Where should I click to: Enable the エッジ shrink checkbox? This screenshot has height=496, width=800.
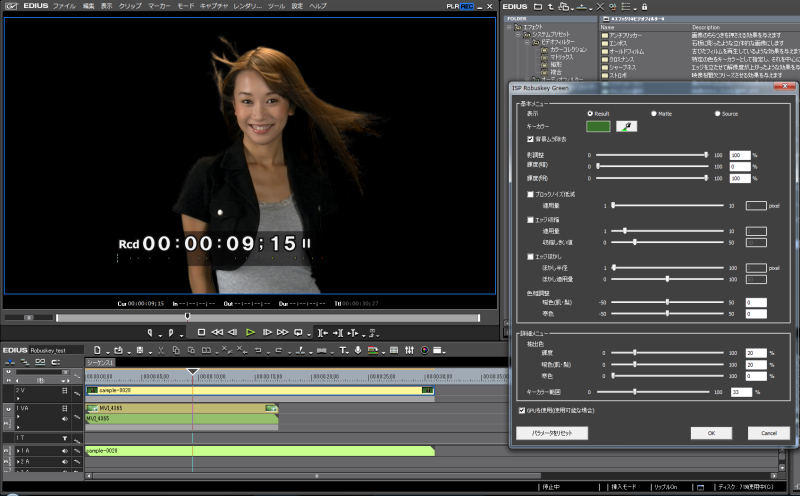pos(530,219)
